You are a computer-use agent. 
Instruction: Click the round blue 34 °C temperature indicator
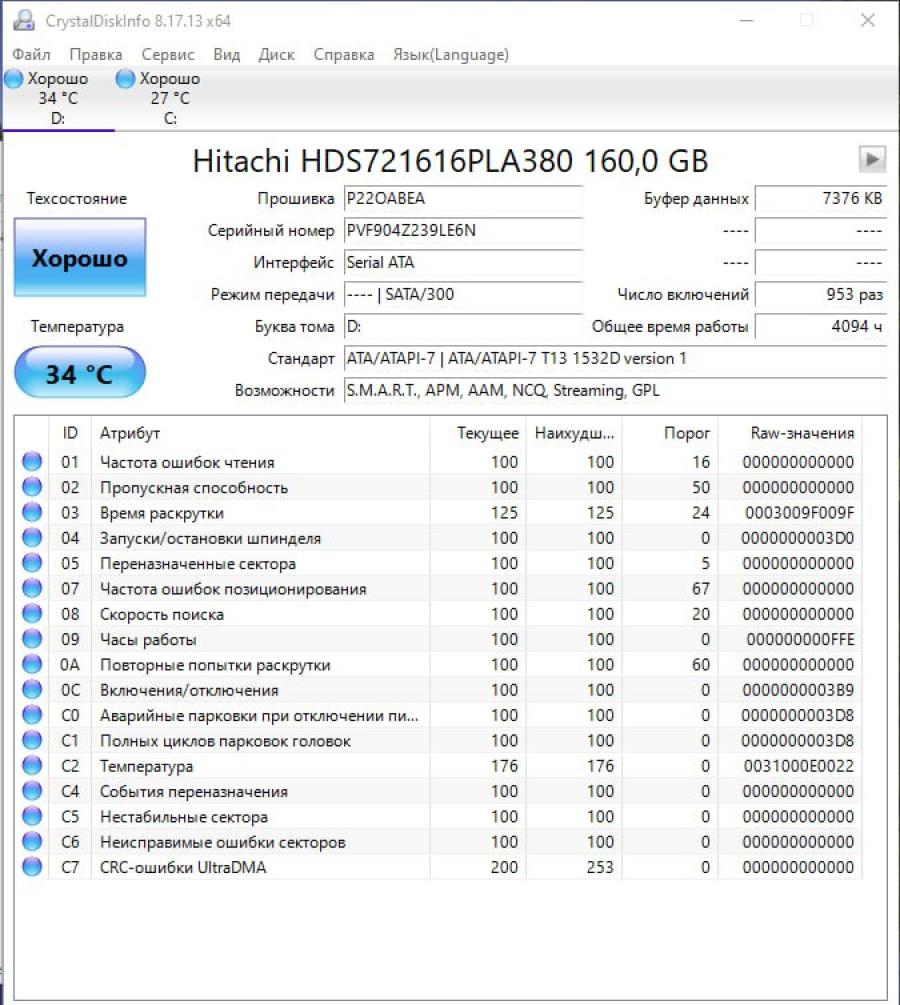coord(79,374)
